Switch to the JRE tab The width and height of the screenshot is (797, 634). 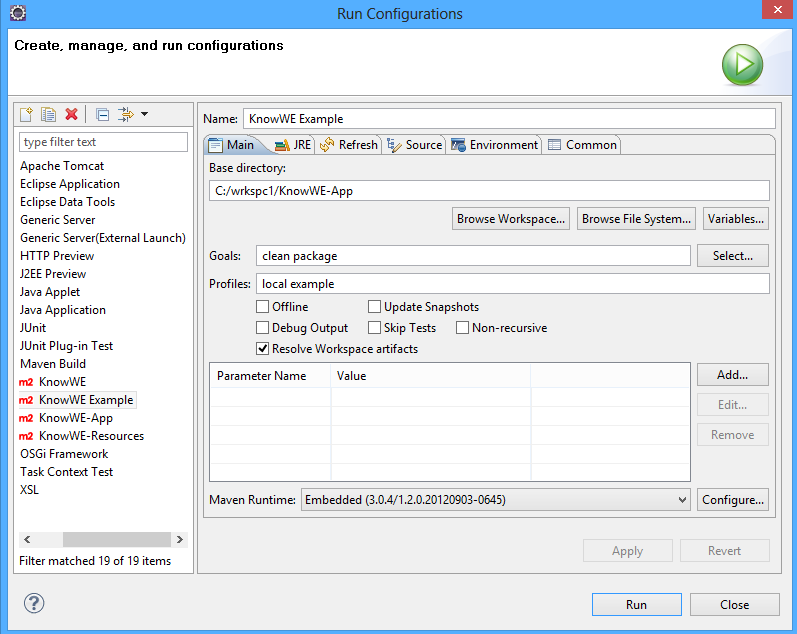point(293,145)
